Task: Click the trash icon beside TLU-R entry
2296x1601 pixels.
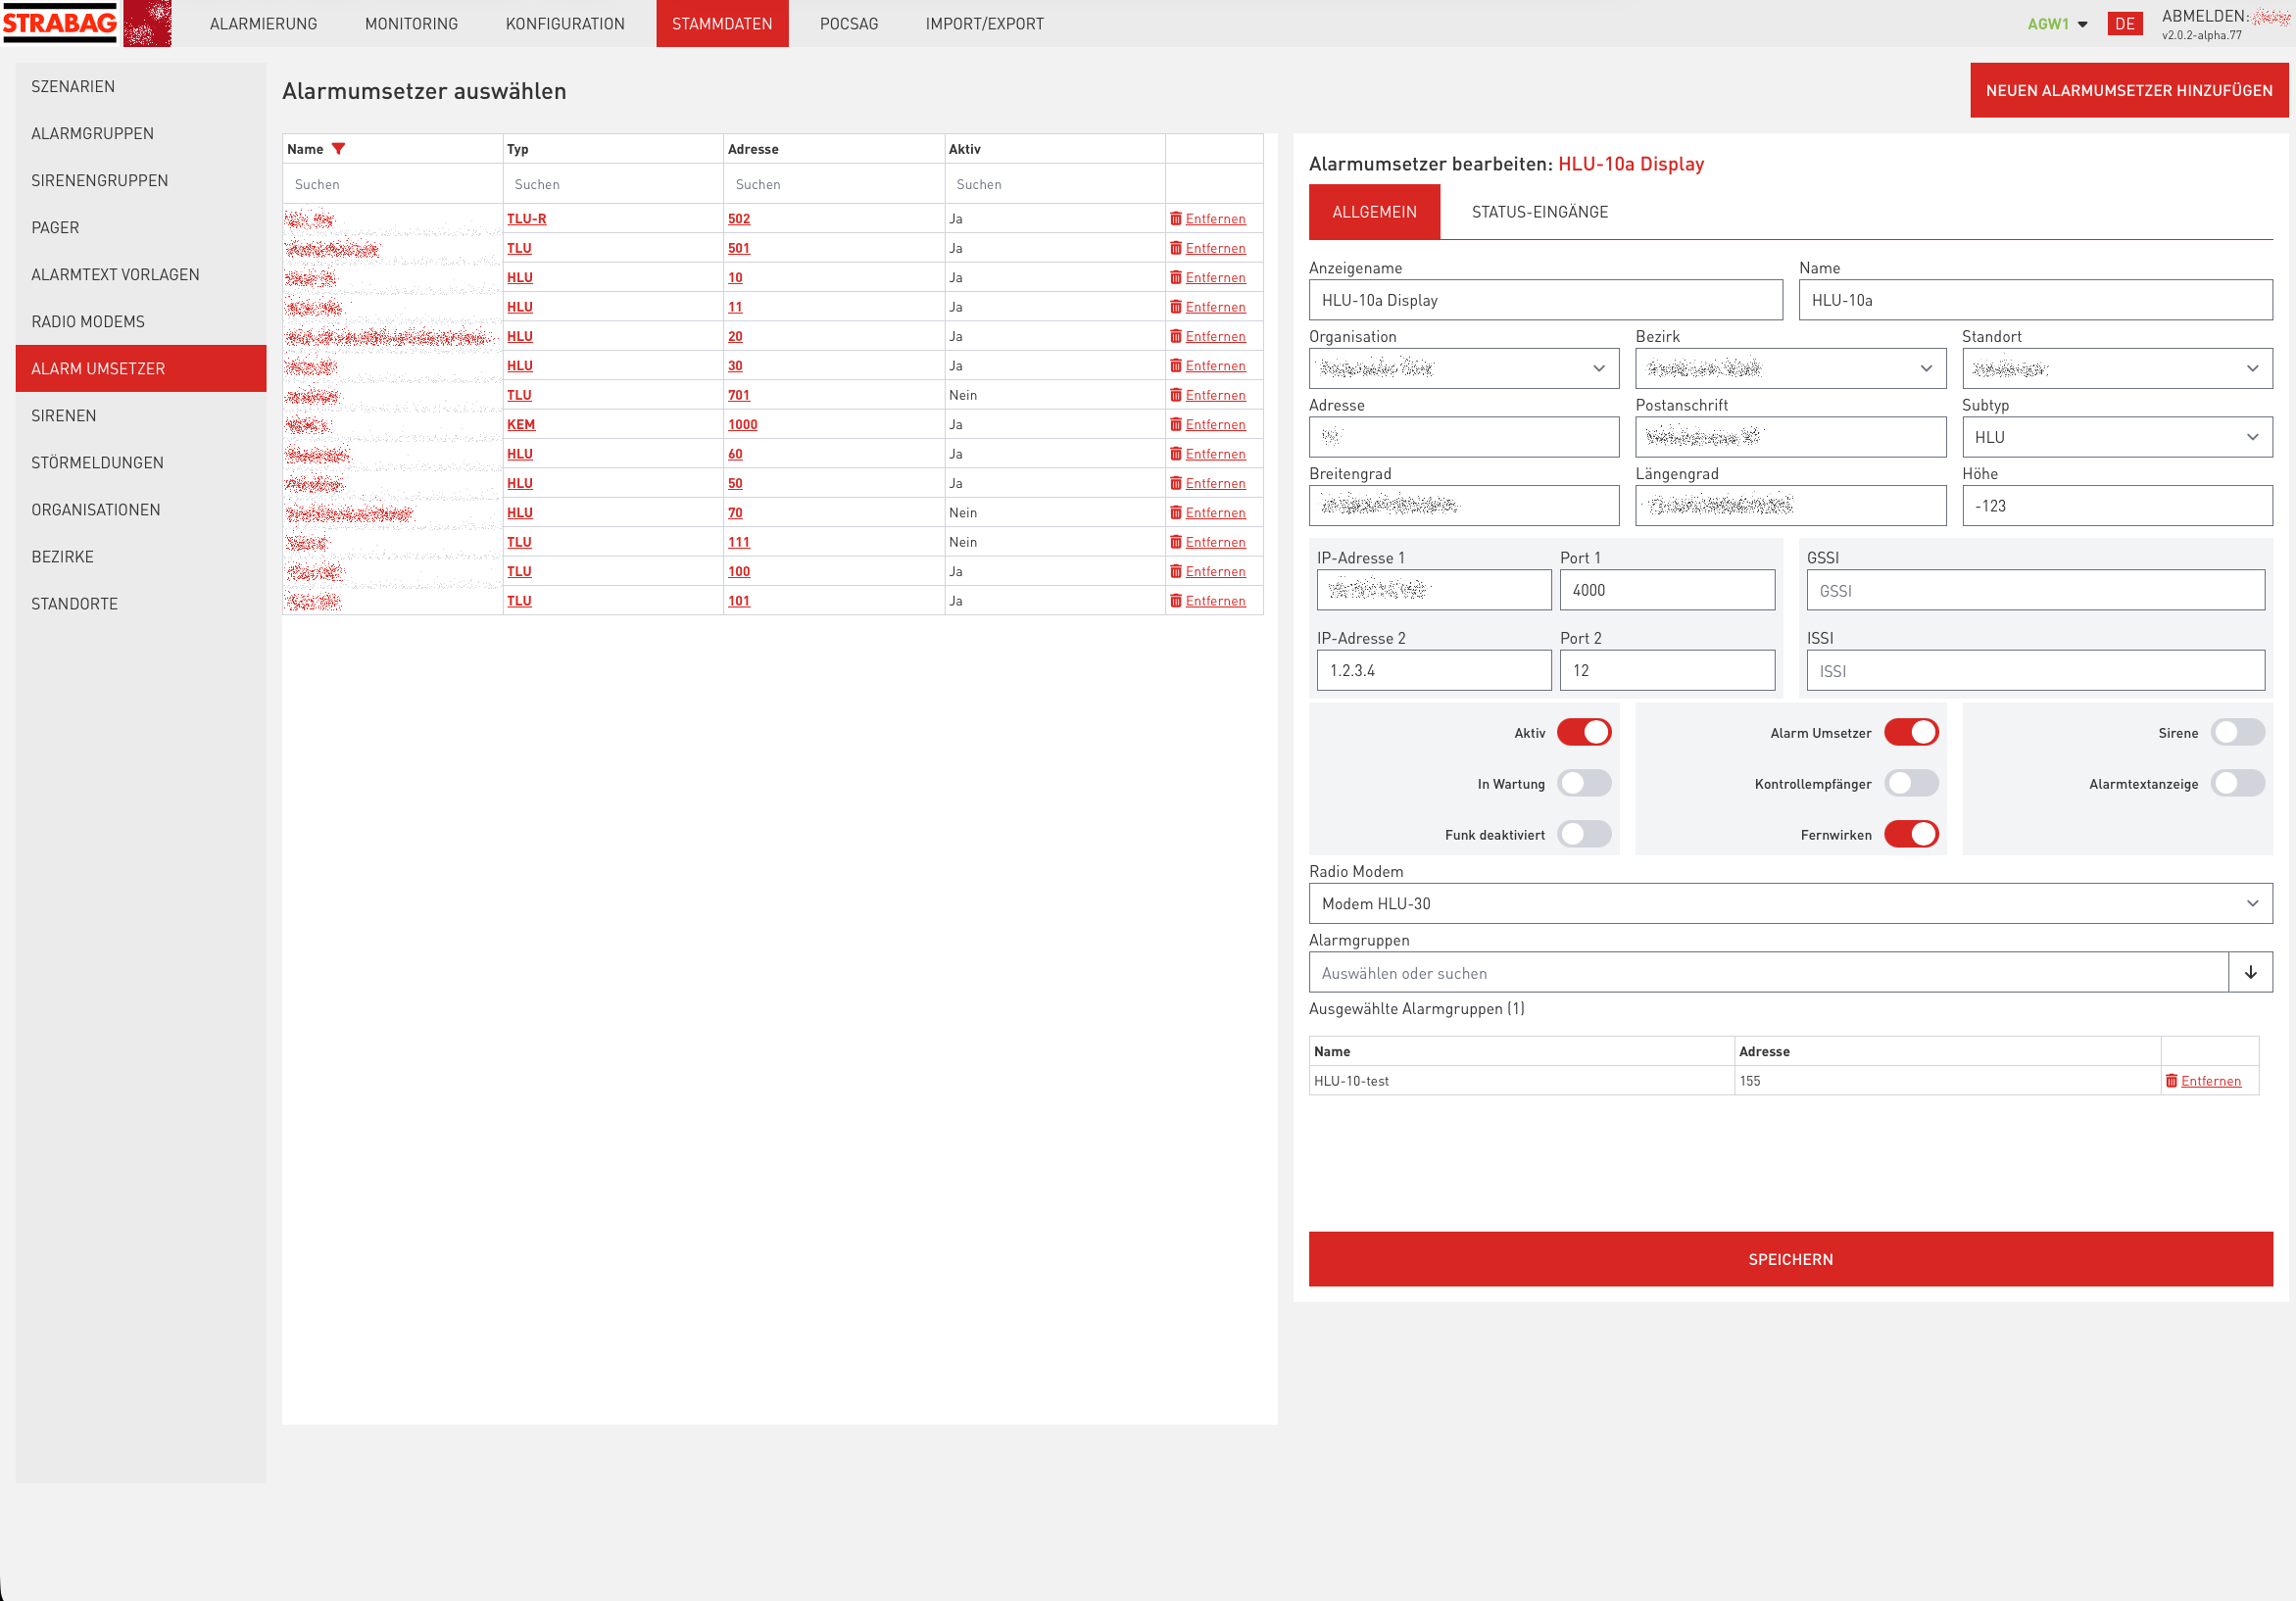Action: [x=1176, y=218]
